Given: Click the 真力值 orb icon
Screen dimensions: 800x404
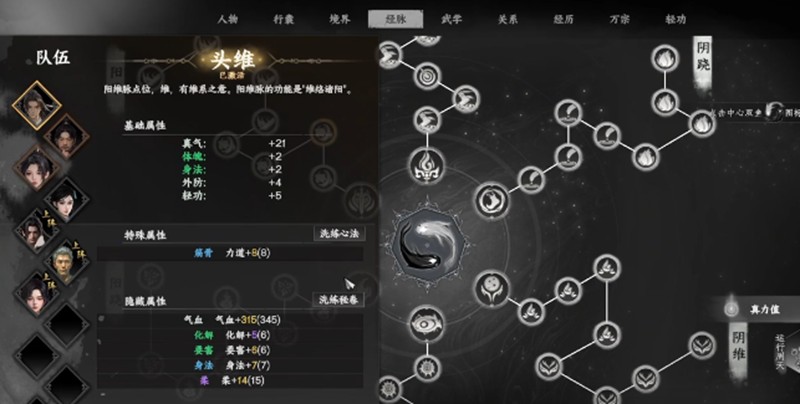Looking at the screenshot, I should [x=731, y=309].
